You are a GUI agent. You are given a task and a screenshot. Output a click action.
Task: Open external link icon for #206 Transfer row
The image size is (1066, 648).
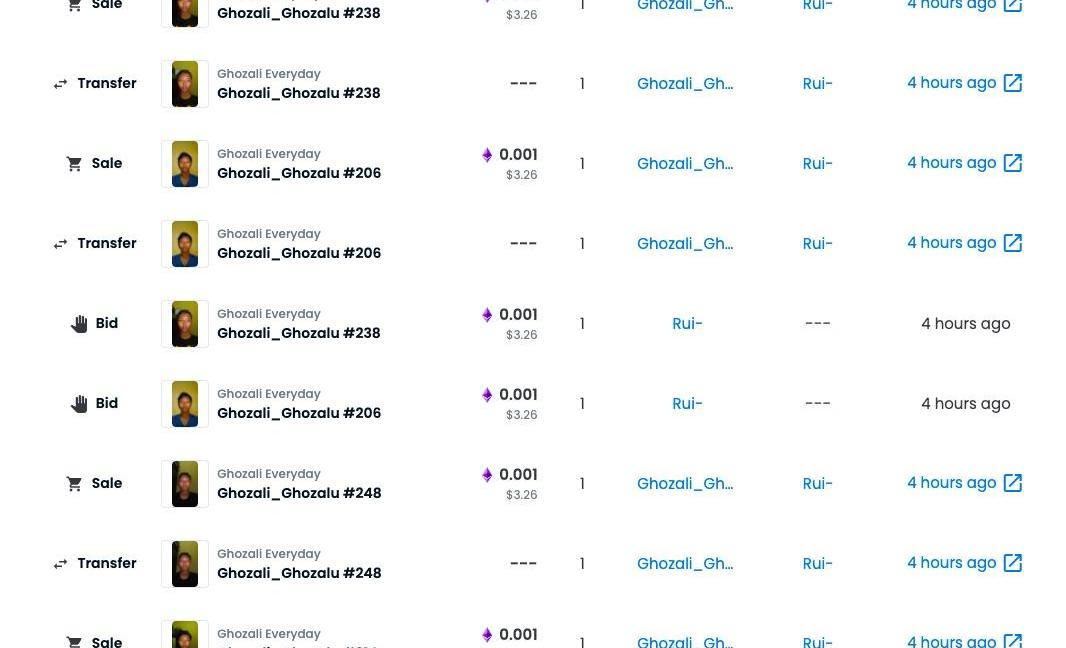[x=1012, y=243]
